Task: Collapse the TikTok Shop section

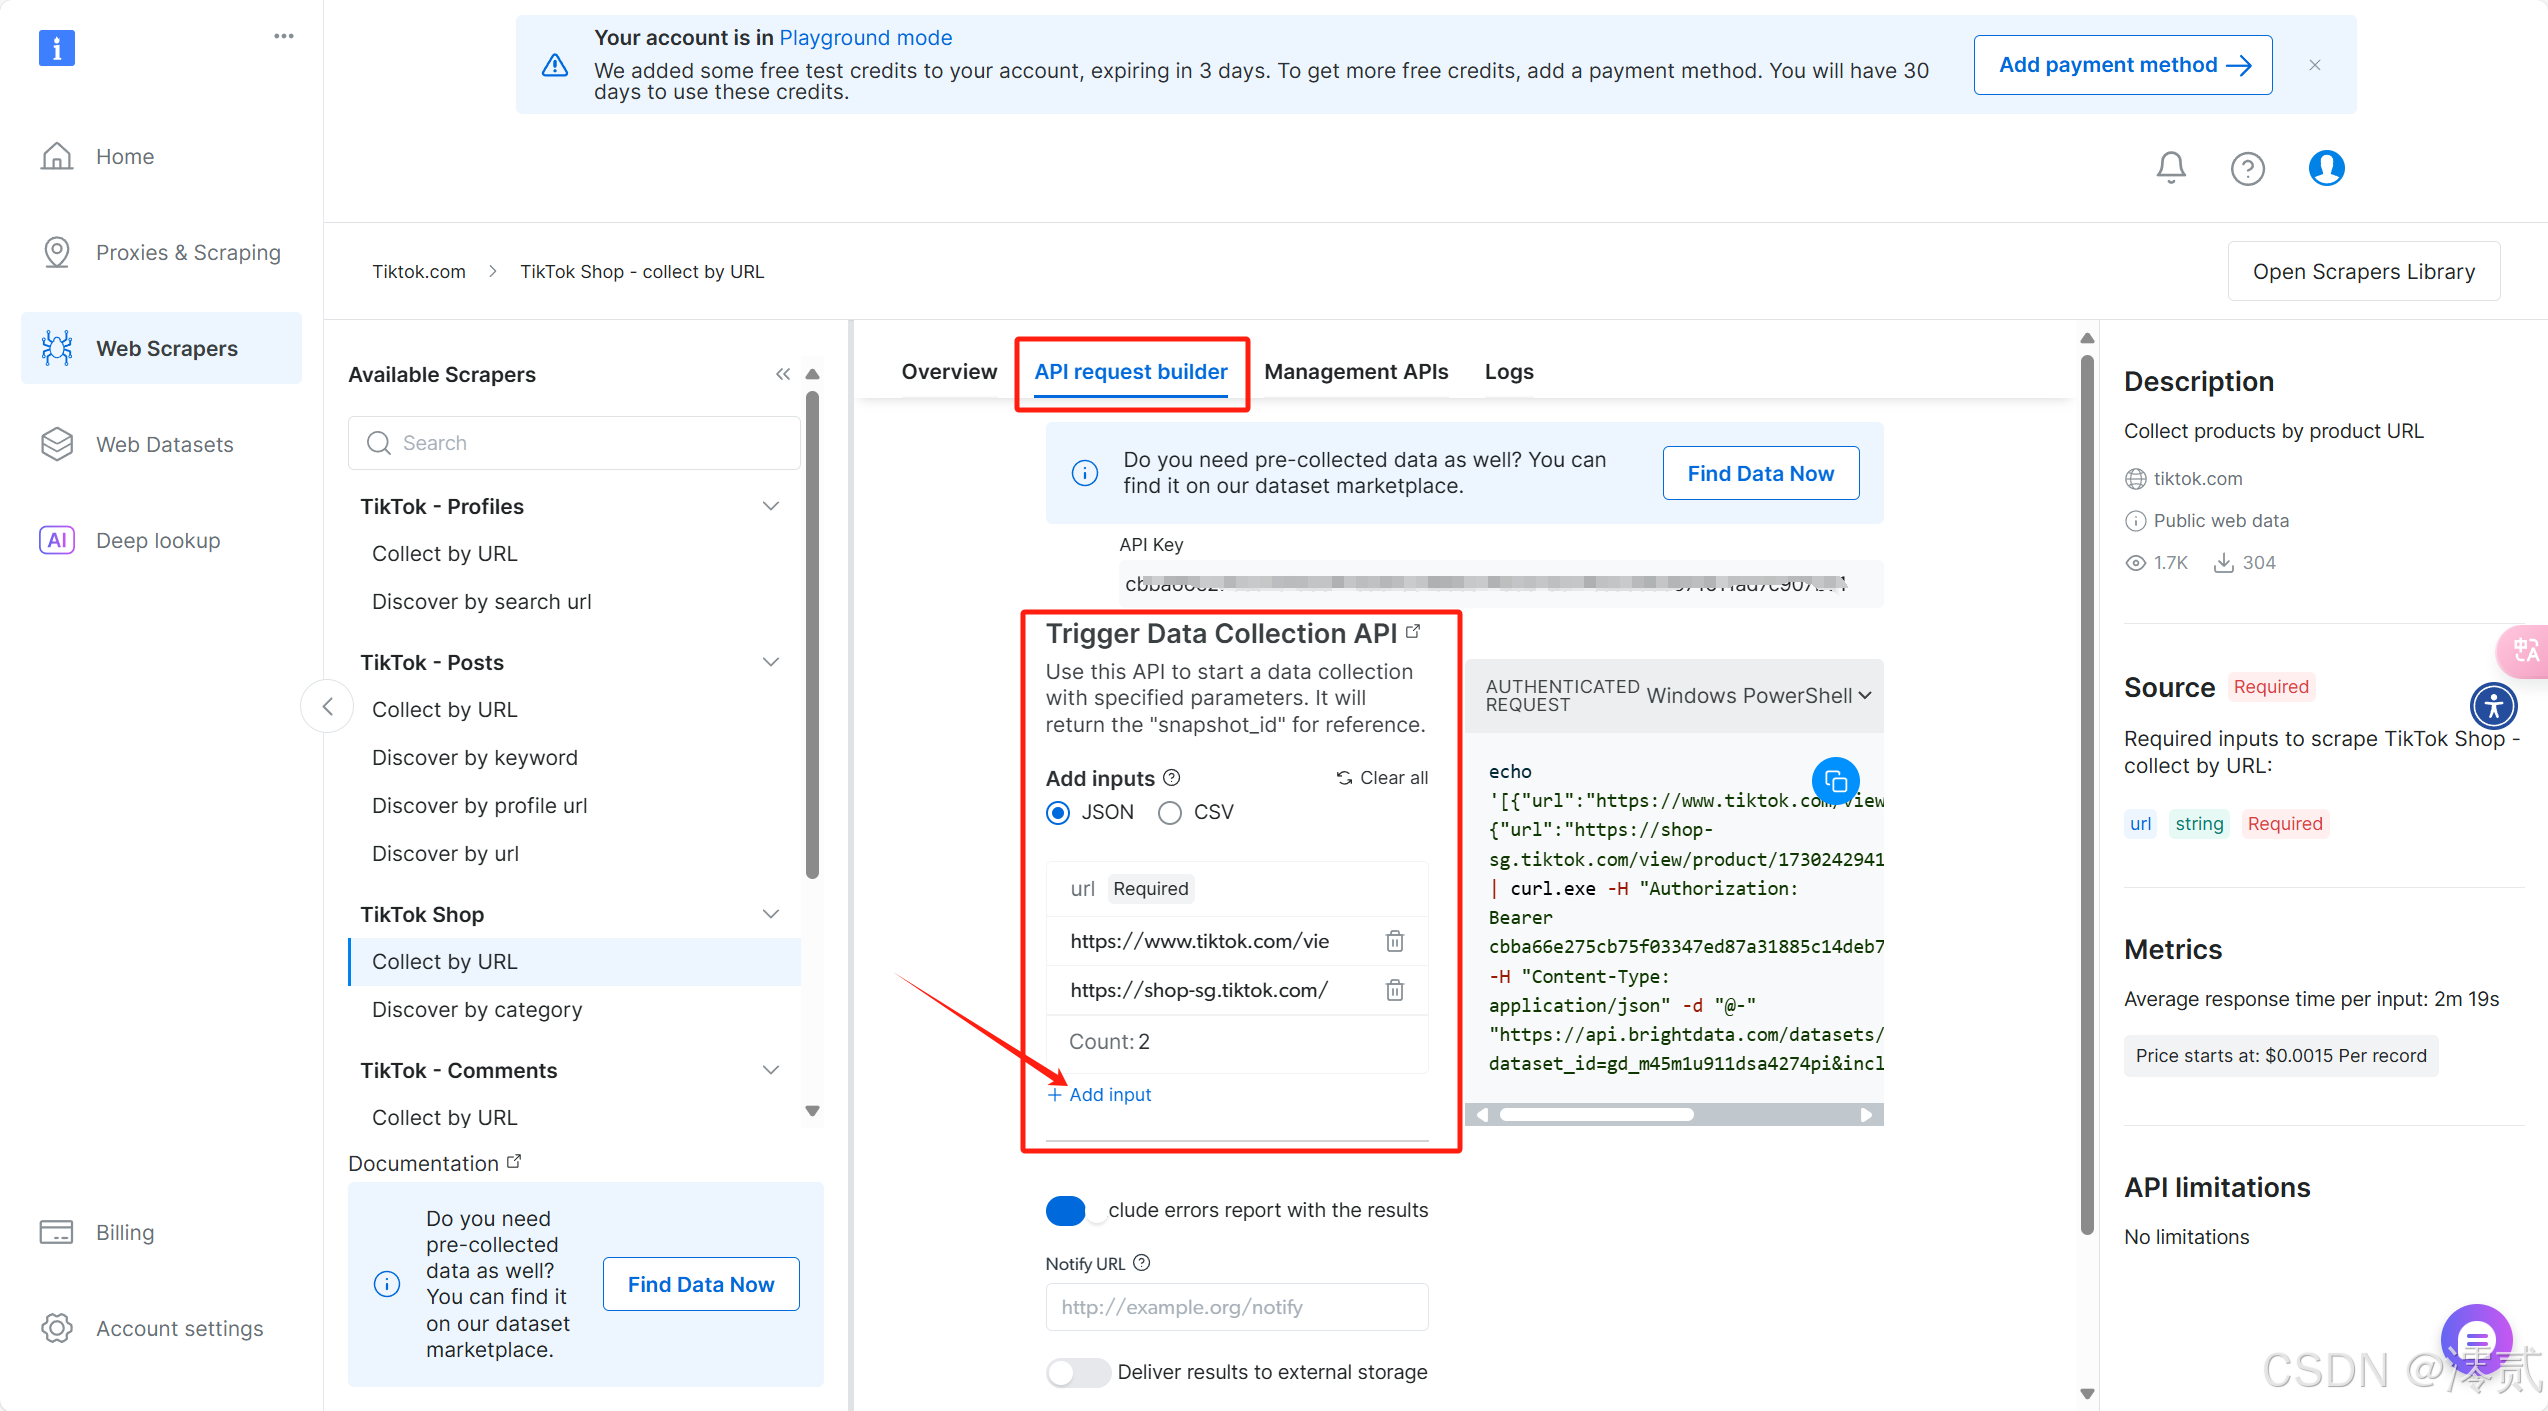Action: coord(770,914)
